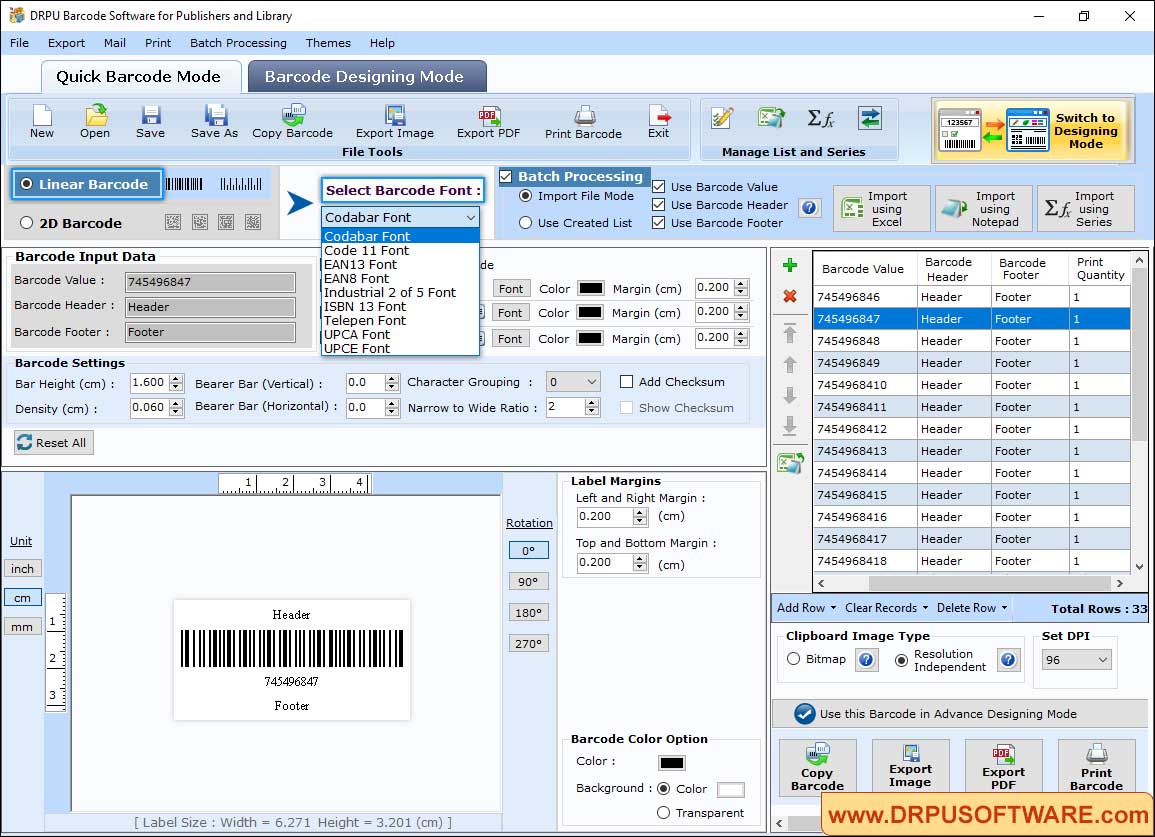Click help icon beside Use Barcode Header

coord(809,208)
